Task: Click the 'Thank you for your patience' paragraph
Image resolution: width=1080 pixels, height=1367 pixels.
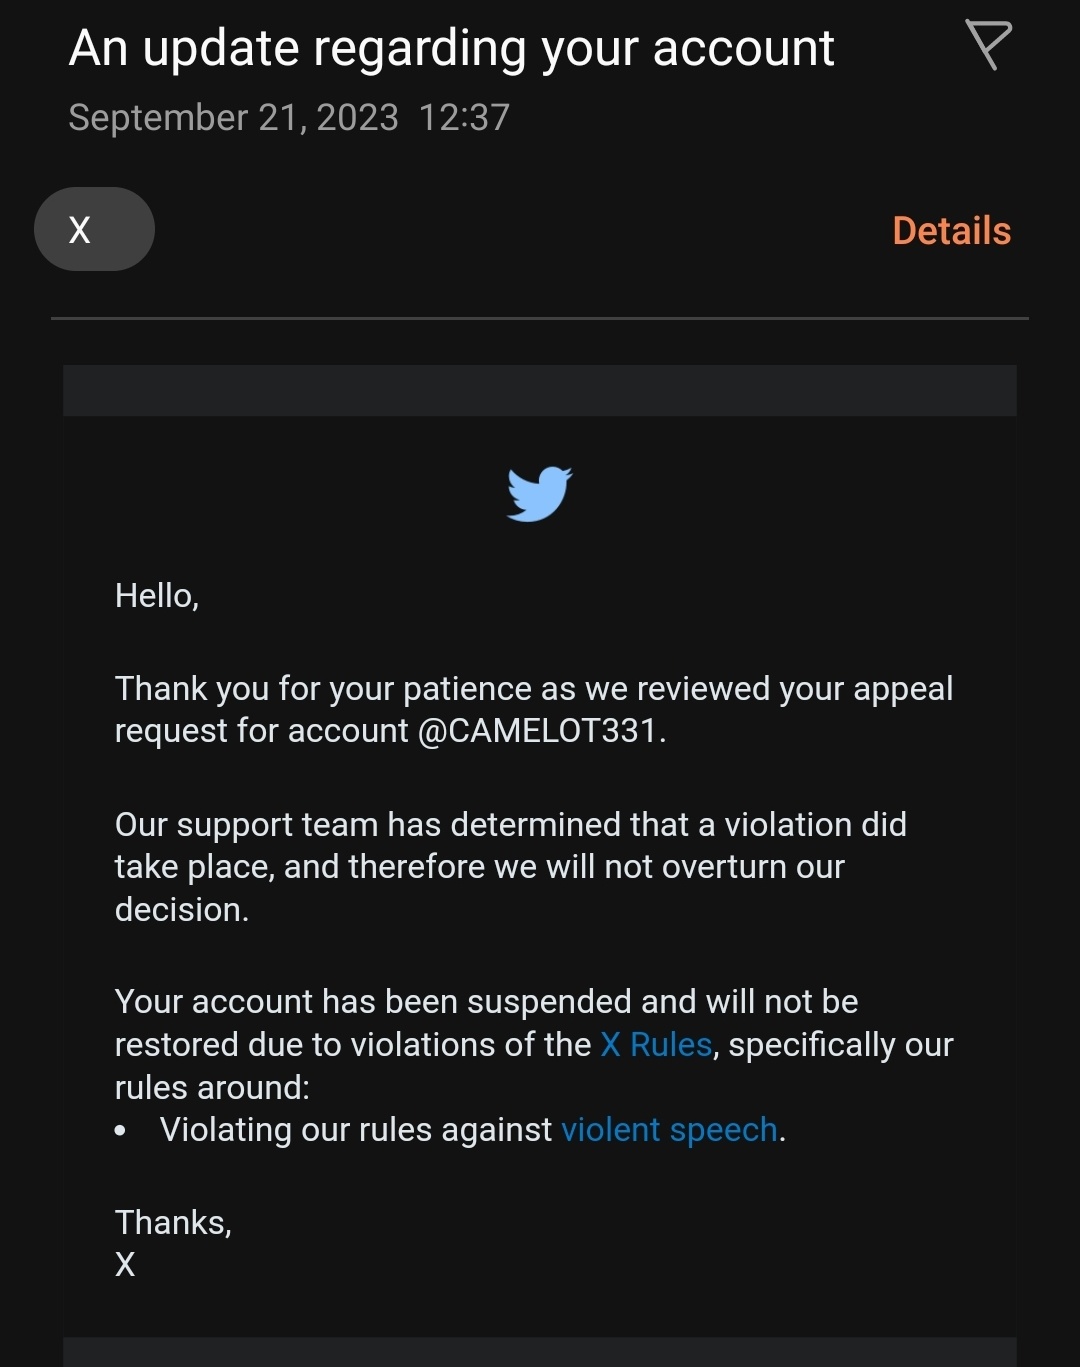Action: point(534,710)
